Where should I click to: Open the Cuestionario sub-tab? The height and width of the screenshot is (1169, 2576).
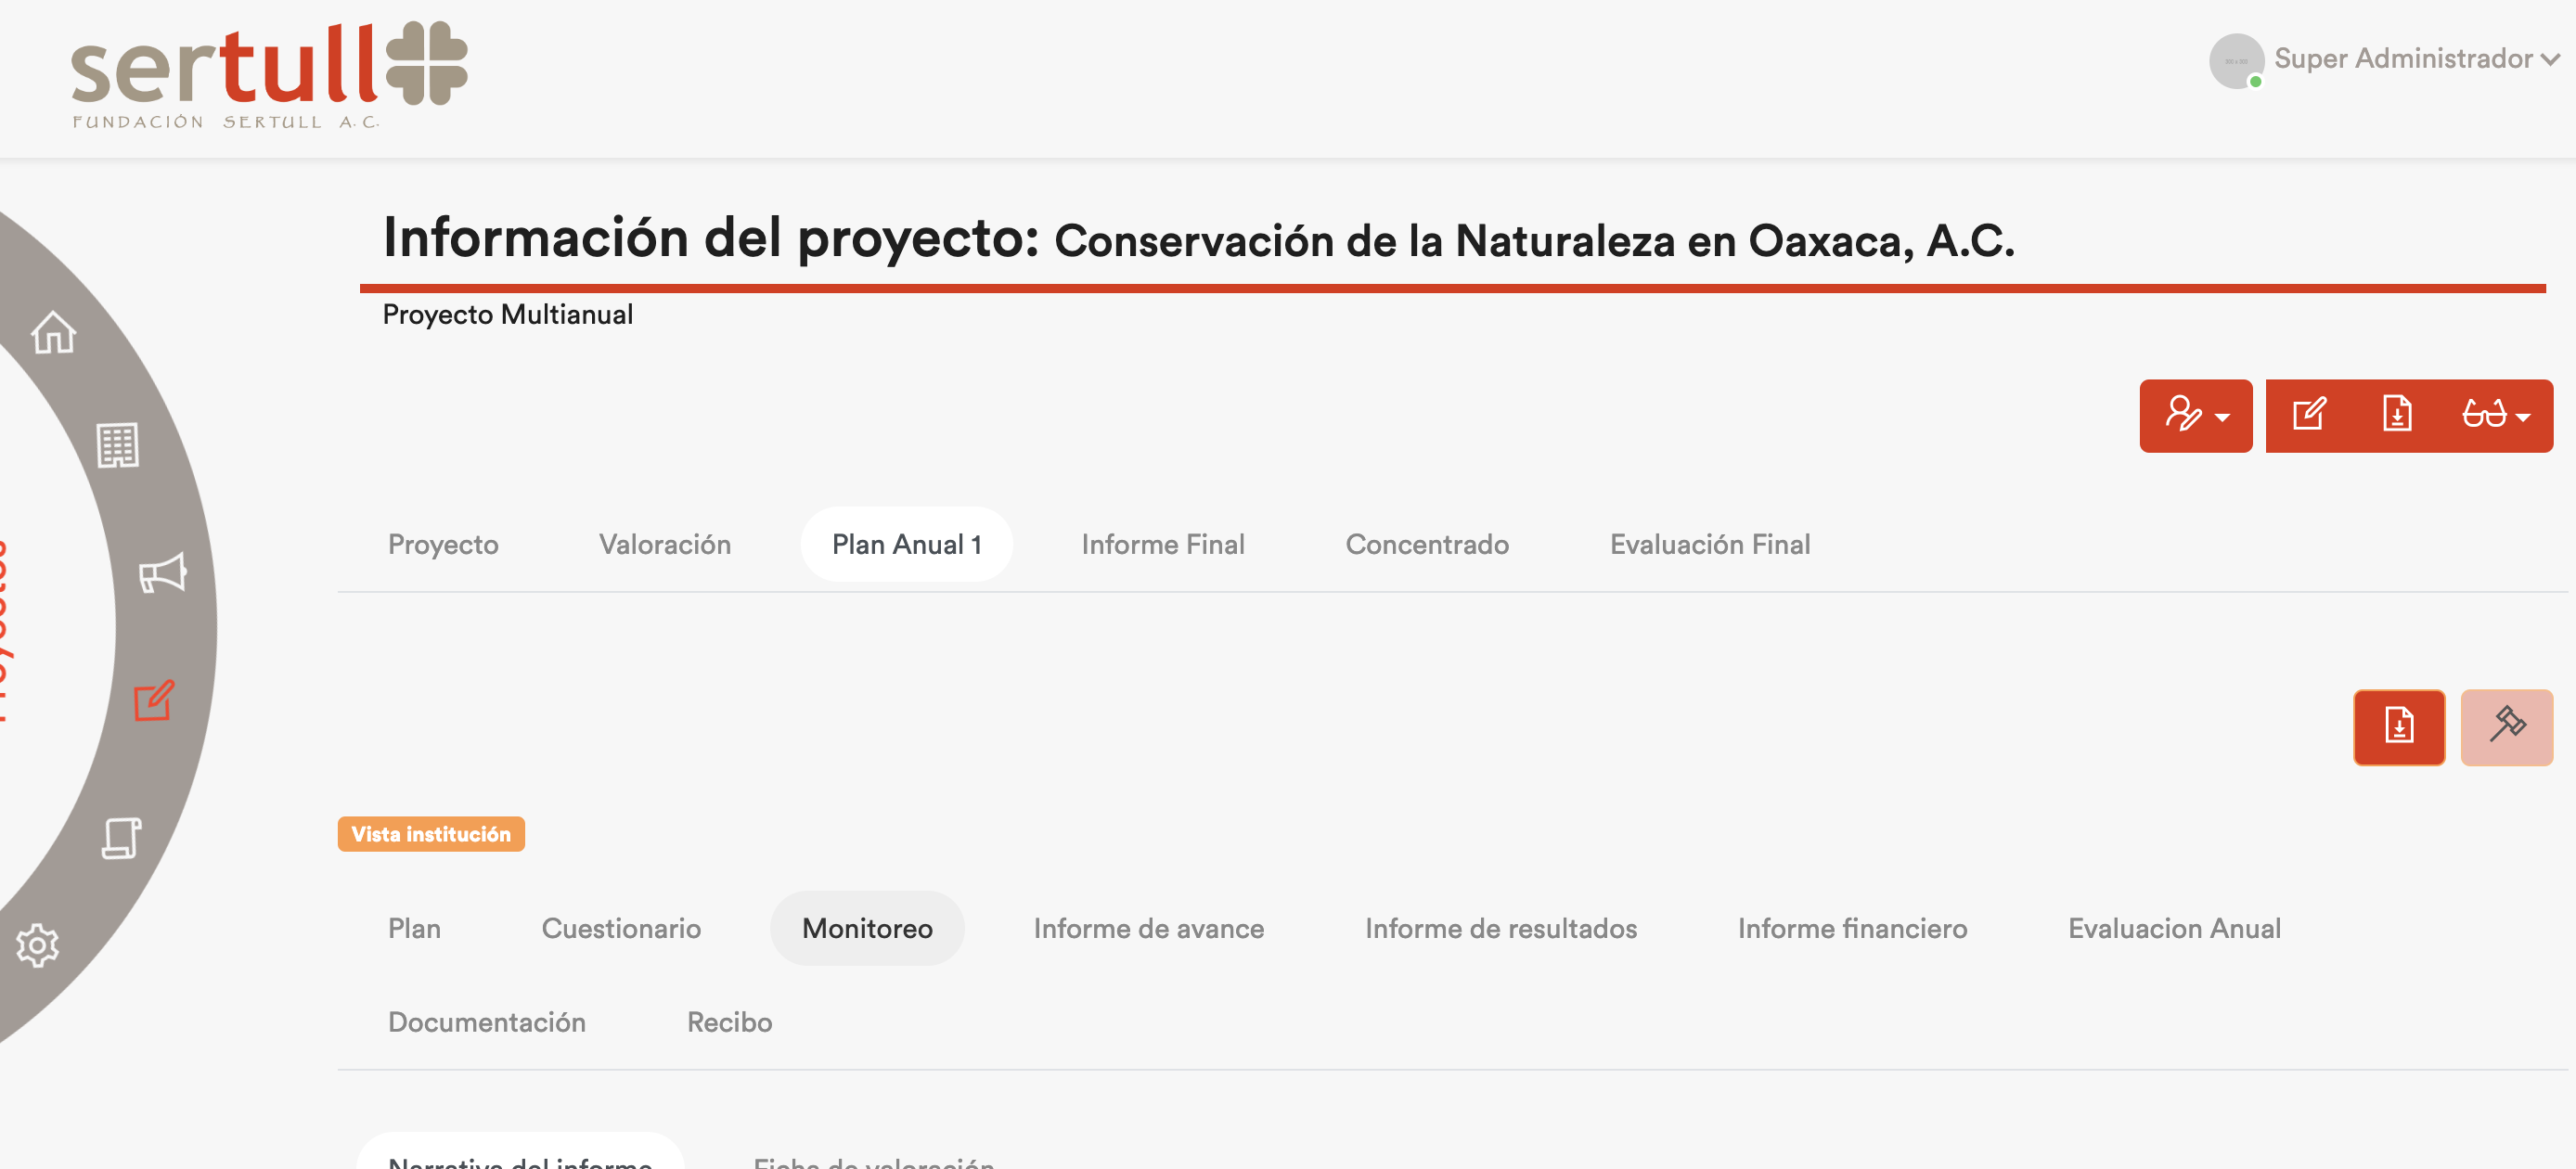pyautogui.click(x=621, y=929)
